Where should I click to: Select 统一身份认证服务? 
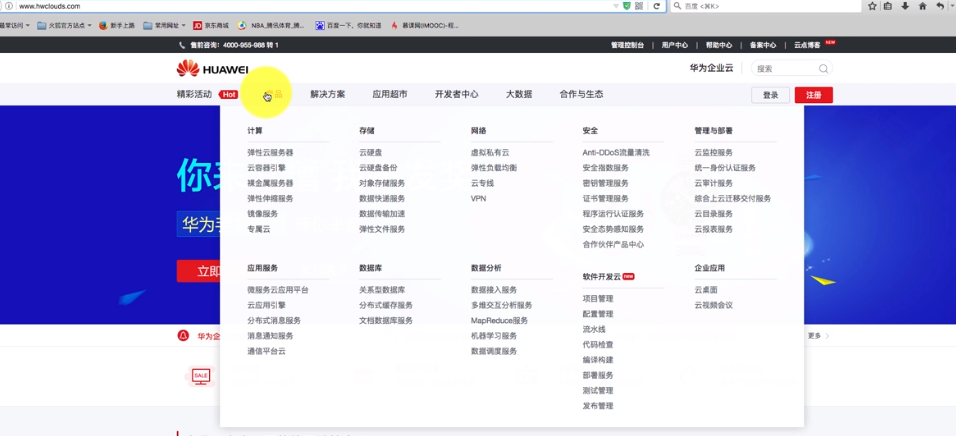click(725, 168)
